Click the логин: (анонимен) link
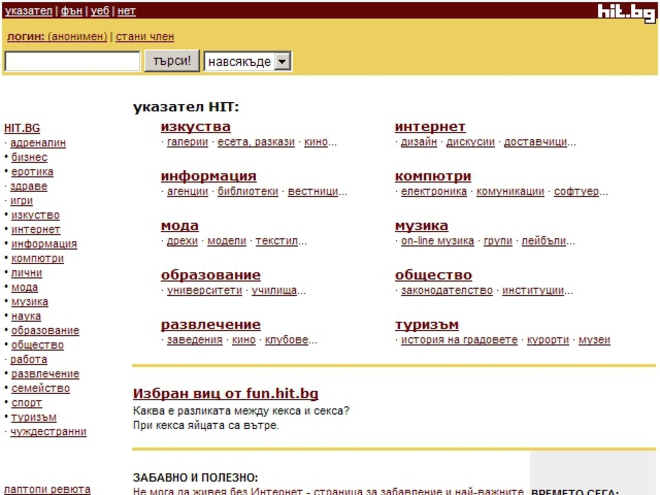The image size is (660, 495). click(x=57, y=37)
